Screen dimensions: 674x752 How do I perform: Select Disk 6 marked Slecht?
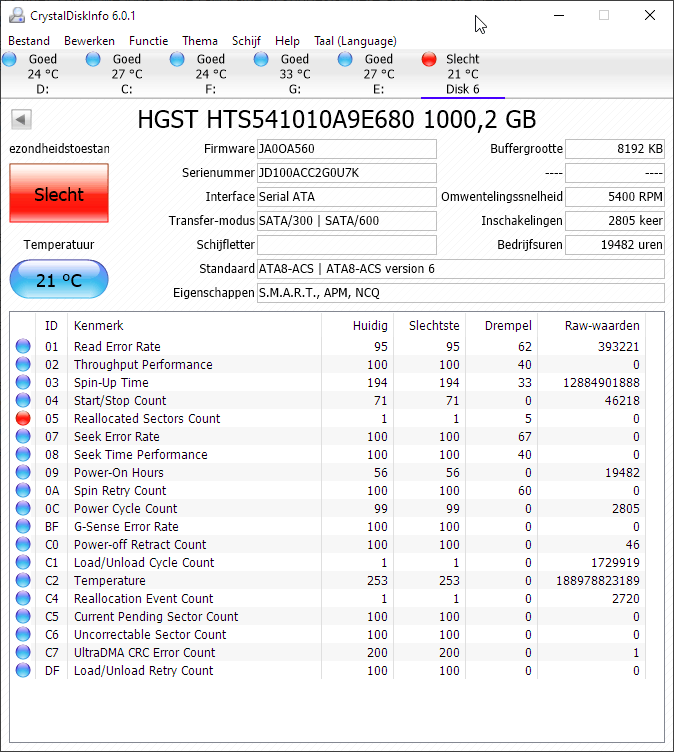point(462,74)
